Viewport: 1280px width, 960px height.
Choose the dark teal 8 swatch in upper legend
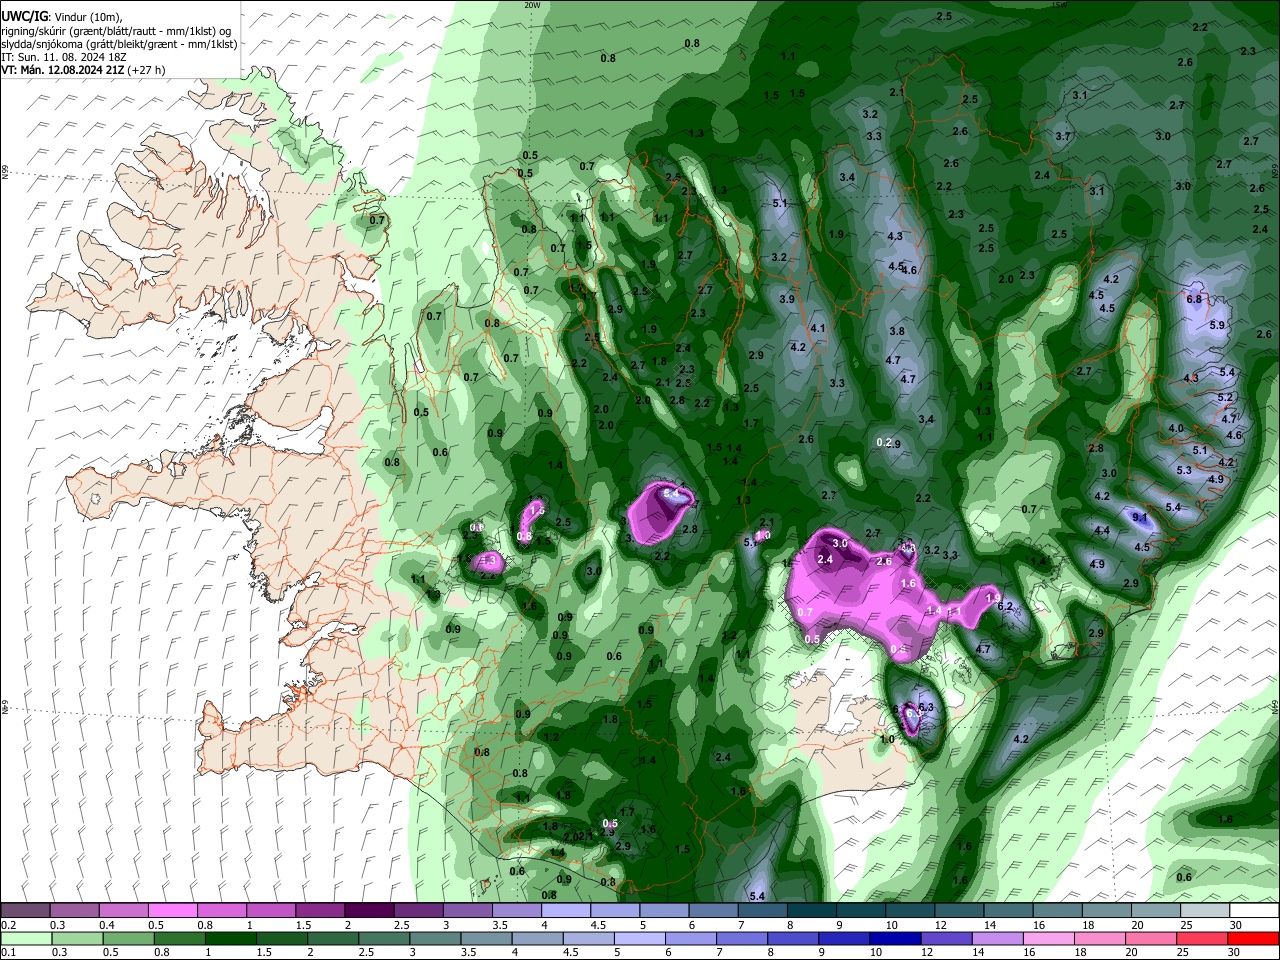[812, 911]
